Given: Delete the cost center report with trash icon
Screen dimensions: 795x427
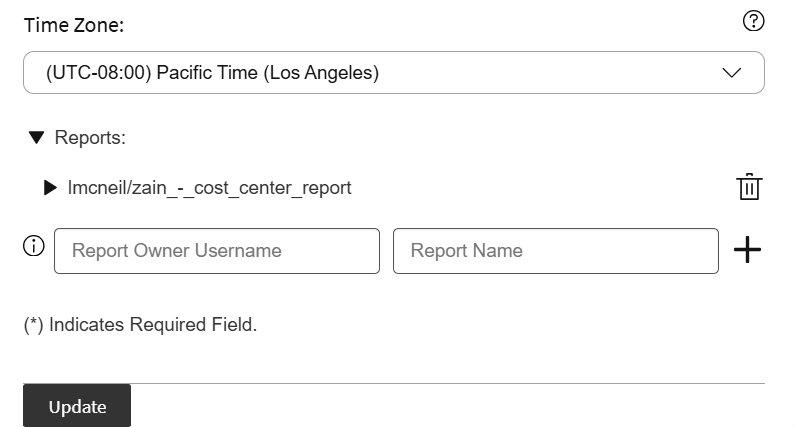Looking at the screenshot, I should (749, 187).
